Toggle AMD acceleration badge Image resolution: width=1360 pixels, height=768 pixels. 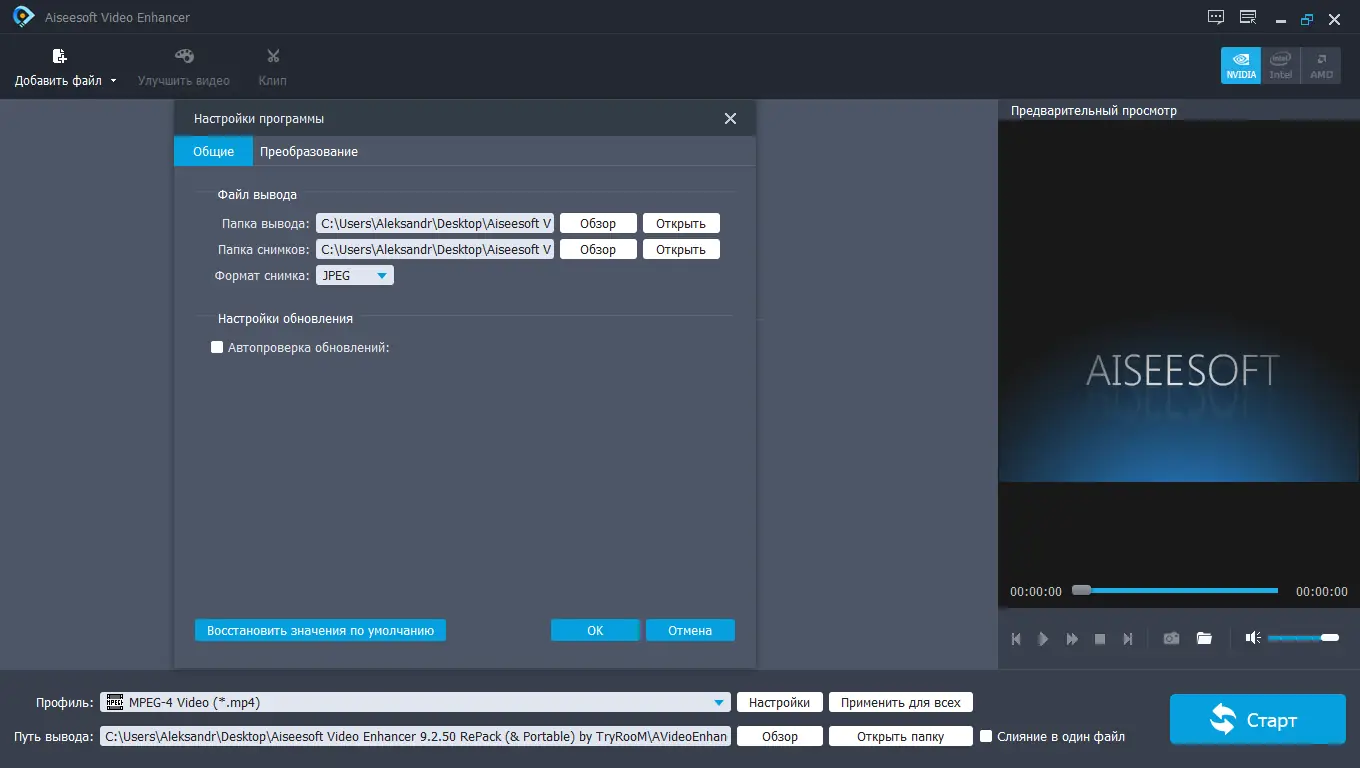point(1321,65)
